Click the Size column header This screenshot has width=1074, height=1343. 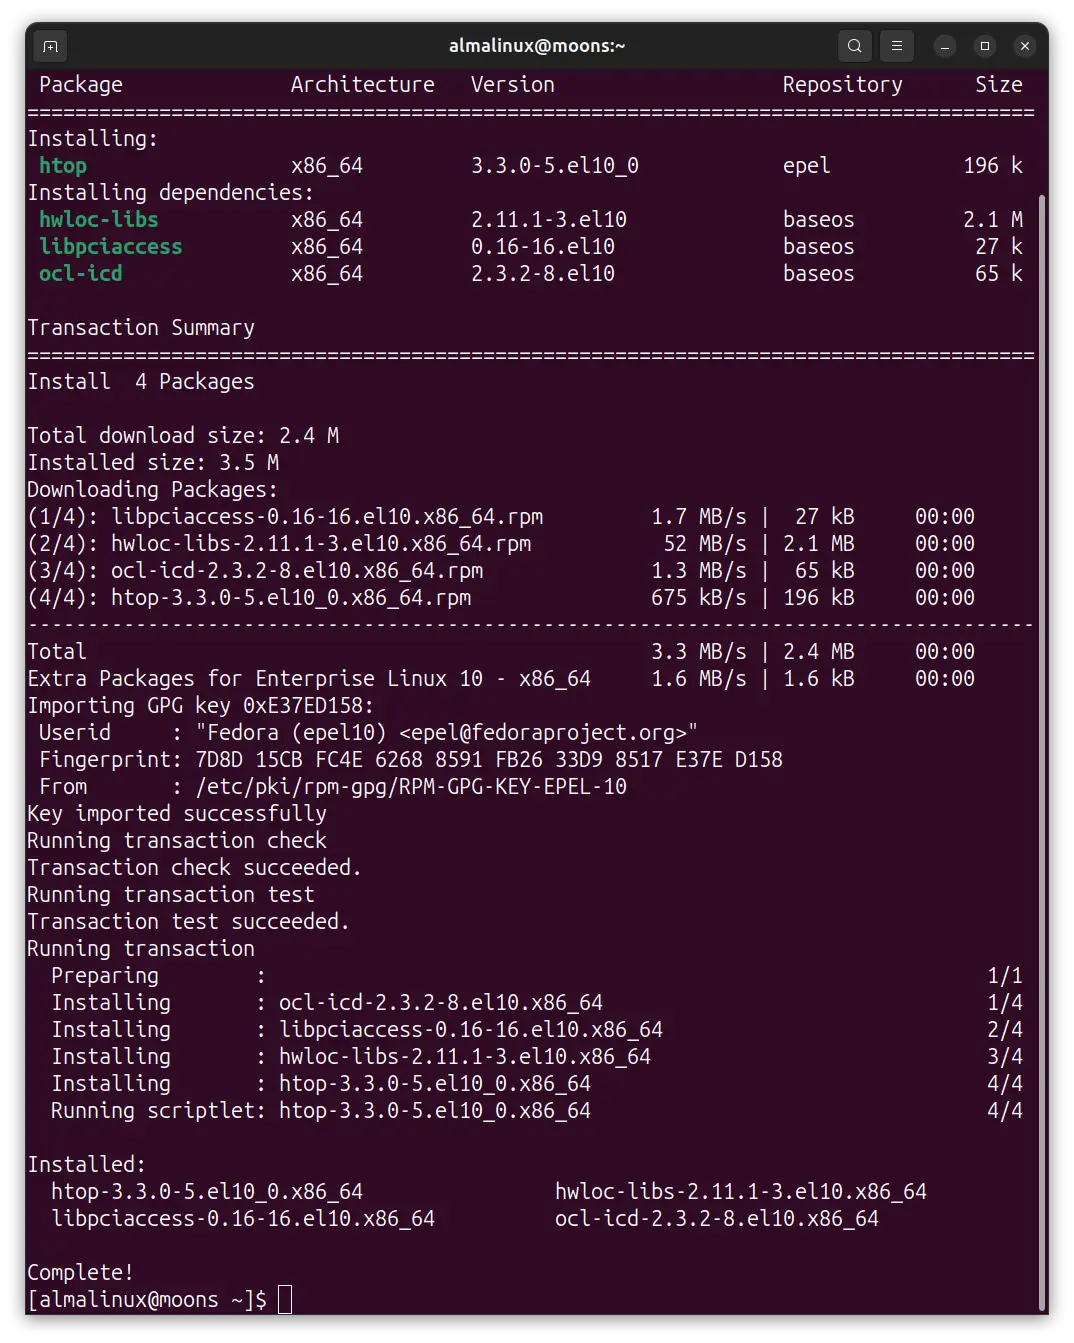pyautogui.click(x=999, y=85)
